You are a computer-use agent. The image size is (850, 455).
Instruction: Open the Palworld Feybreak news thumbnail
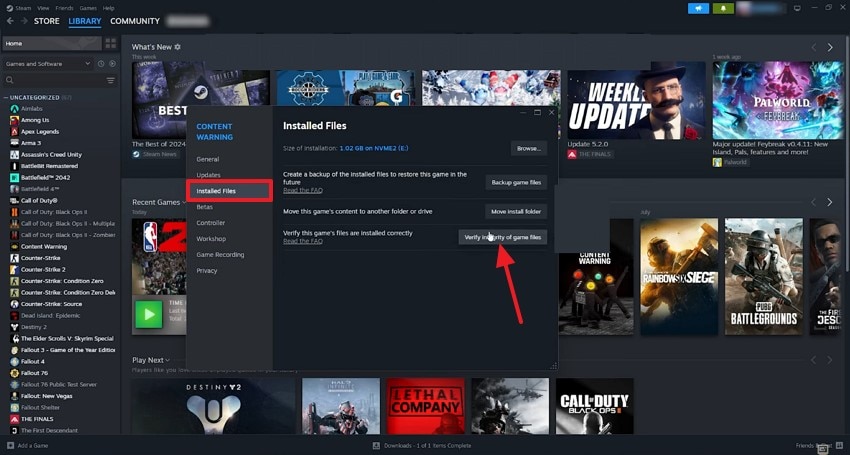point(777,100)
